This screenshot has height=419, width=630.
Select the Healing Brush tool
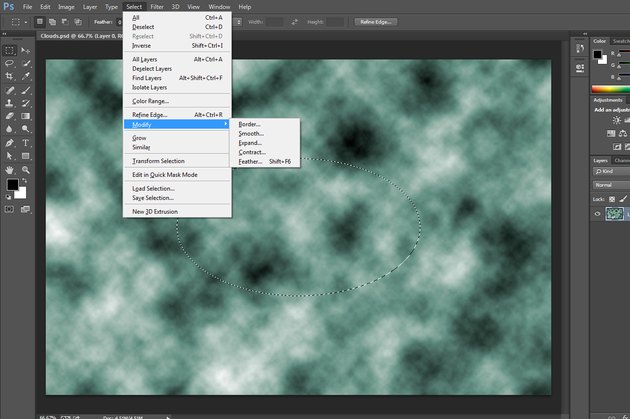10,90
